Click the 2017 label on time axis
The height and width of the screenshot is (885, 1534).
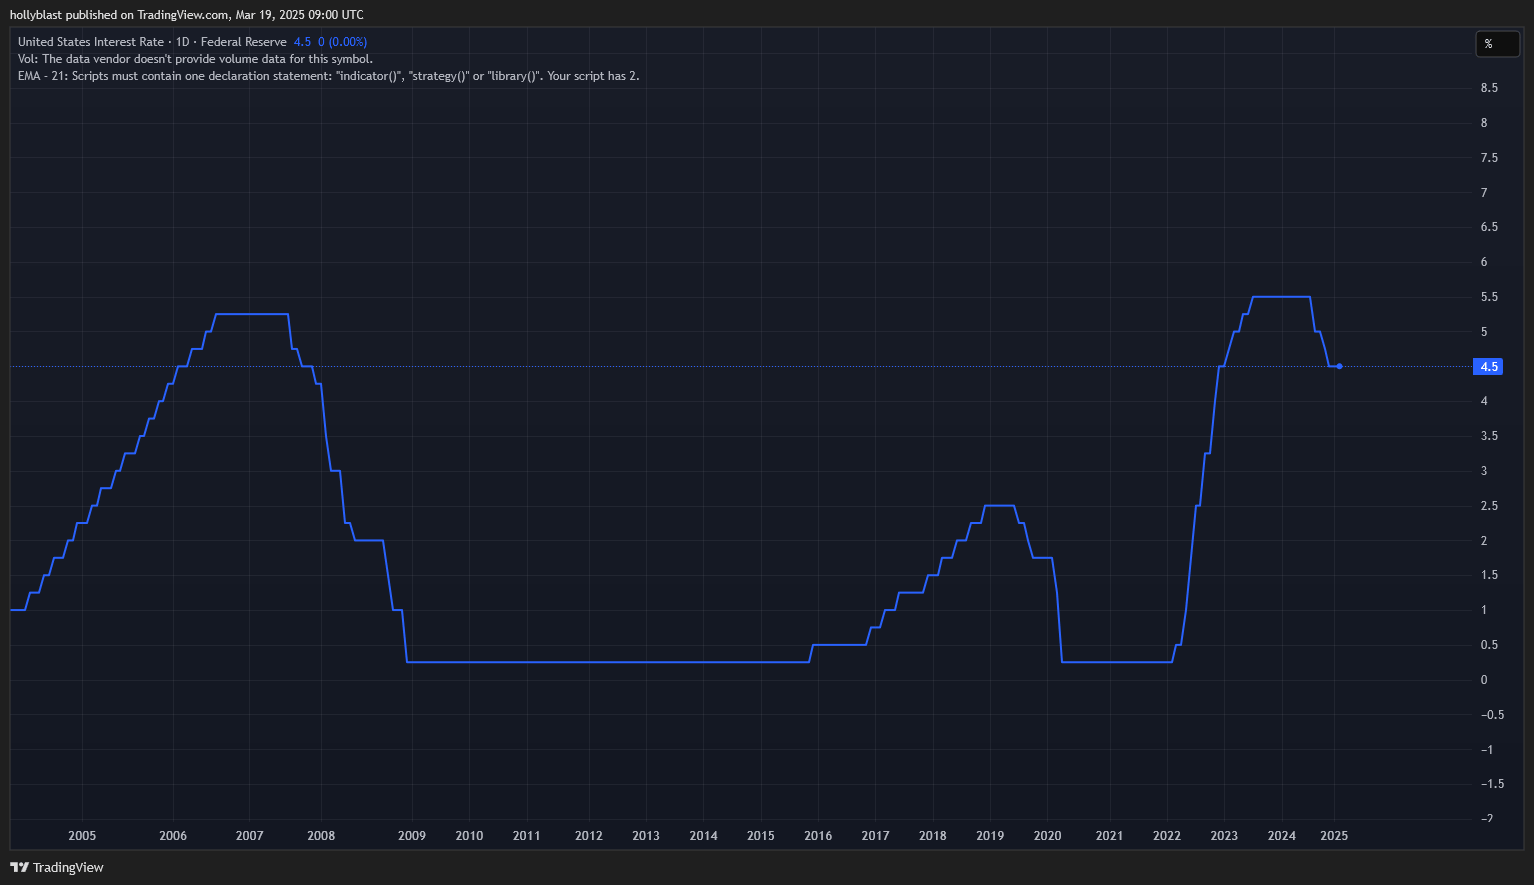point(876,836)
